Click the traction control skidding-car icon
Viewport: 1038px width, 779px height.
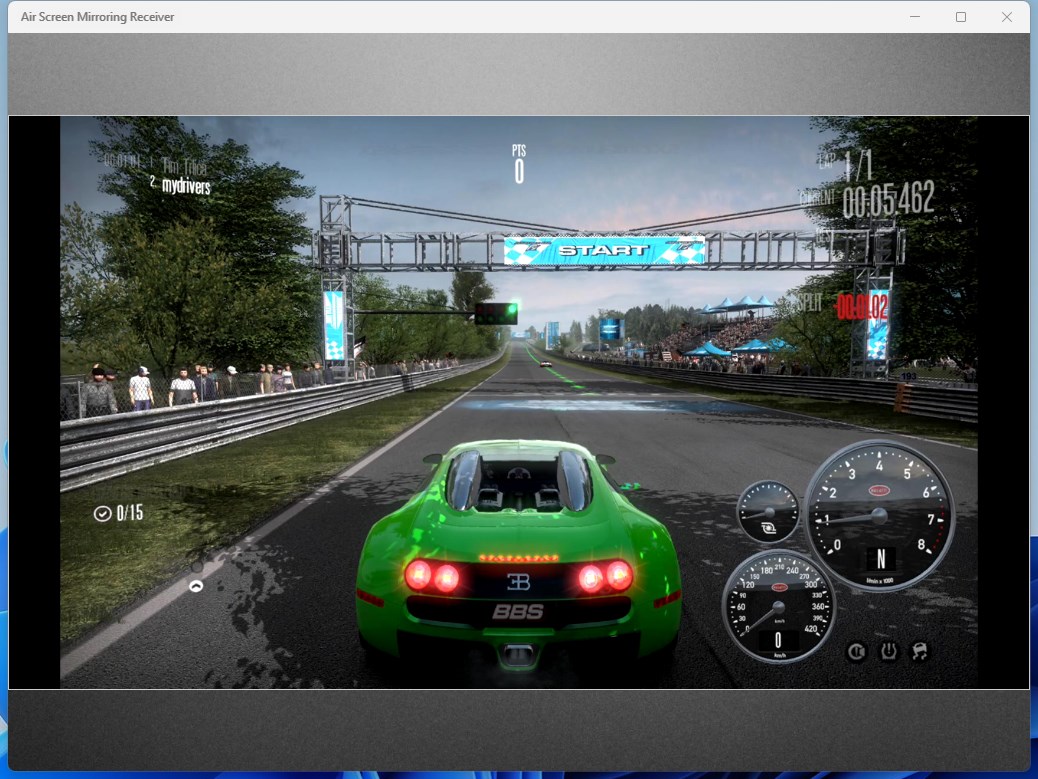tap(920, 651)
